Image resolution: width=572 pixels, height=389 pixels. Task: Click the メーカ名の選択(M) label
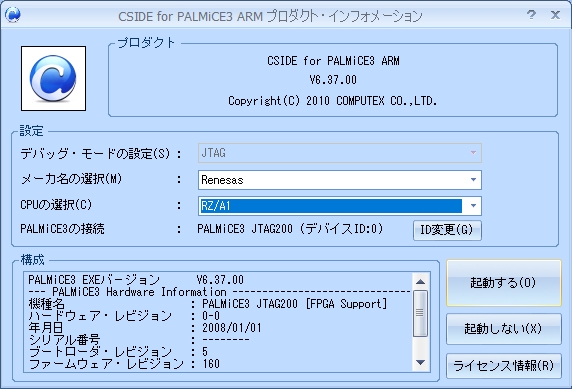71,179
